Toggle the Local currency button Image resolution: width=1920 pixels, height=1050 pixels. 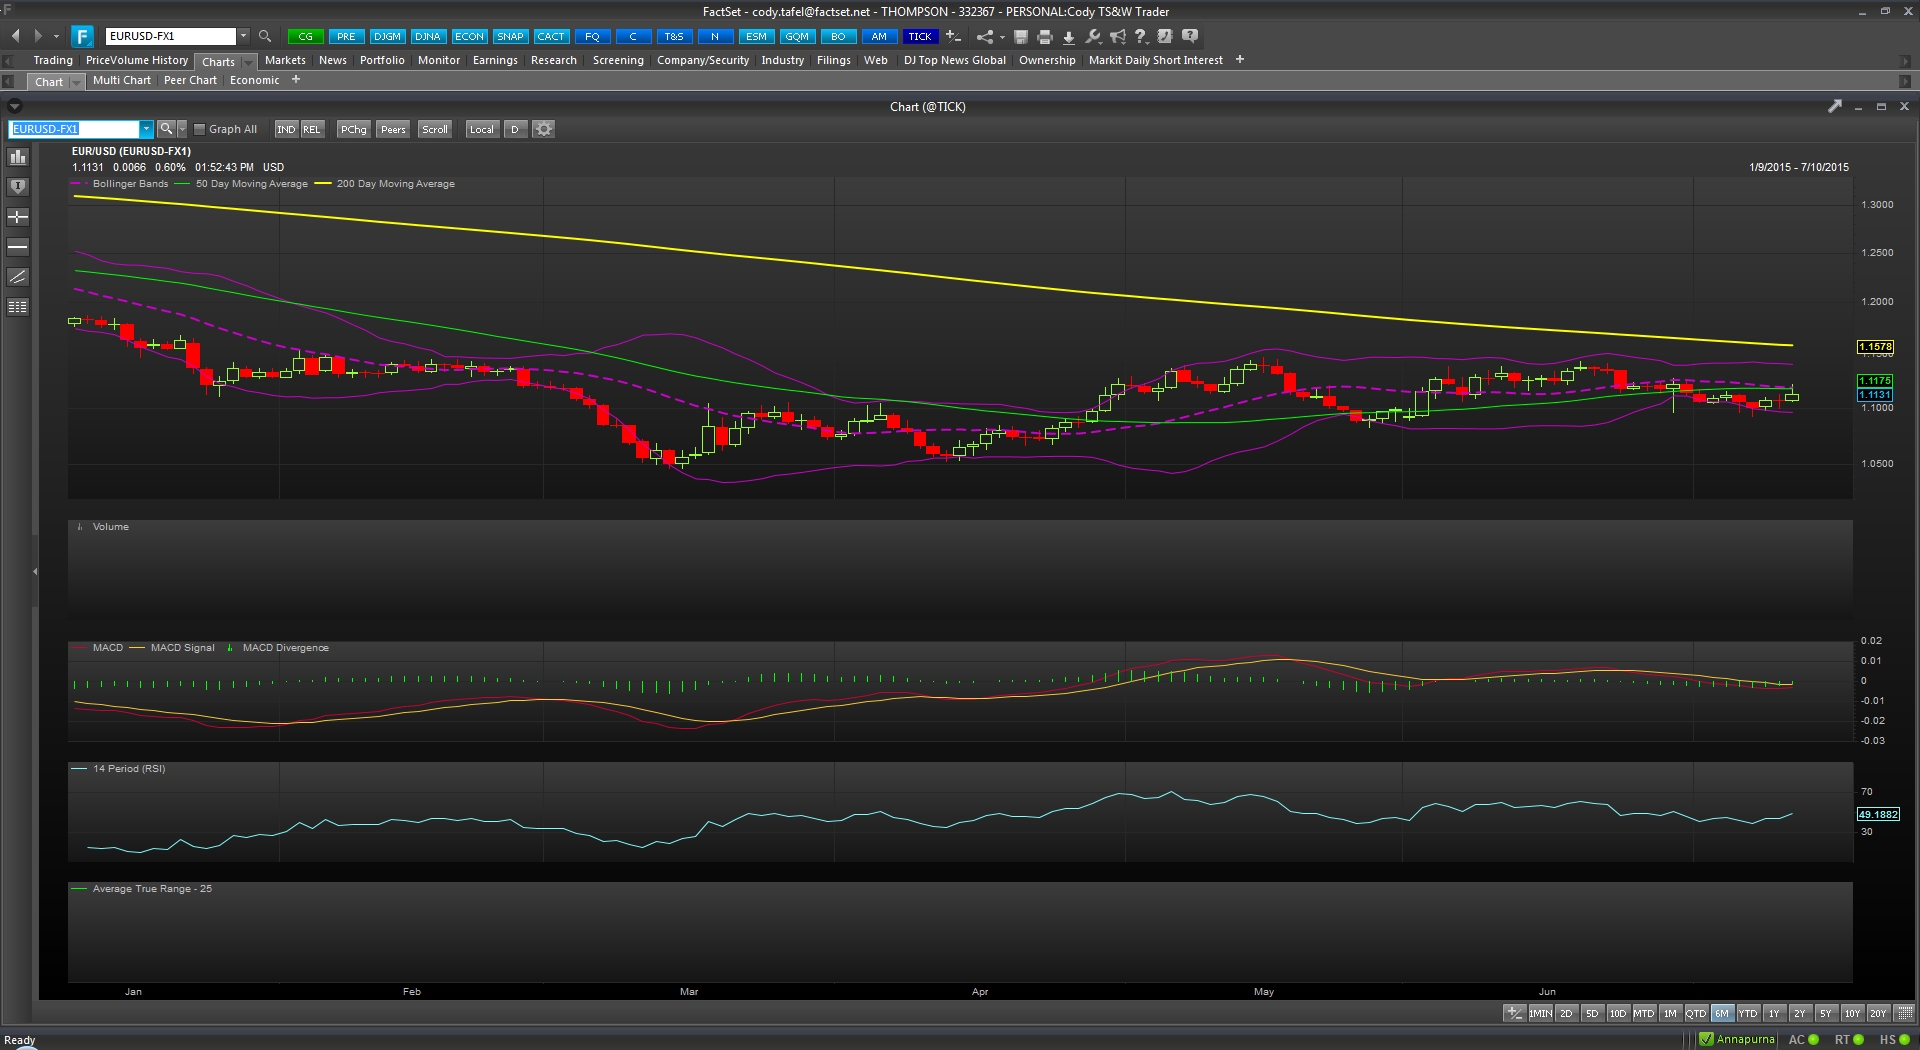pos(482,129)
